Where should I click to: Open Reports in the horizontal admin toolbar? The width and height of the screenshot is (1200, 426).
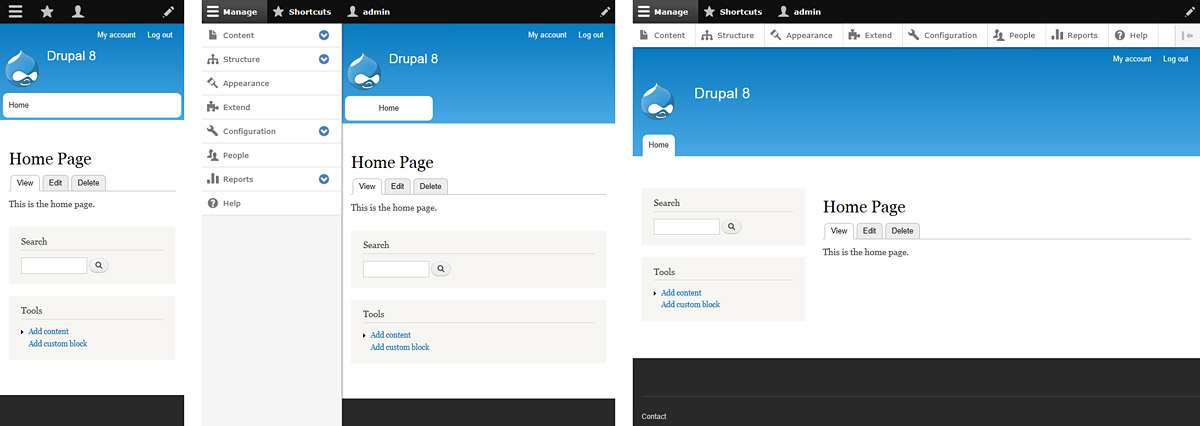(x=1075, y=35)
